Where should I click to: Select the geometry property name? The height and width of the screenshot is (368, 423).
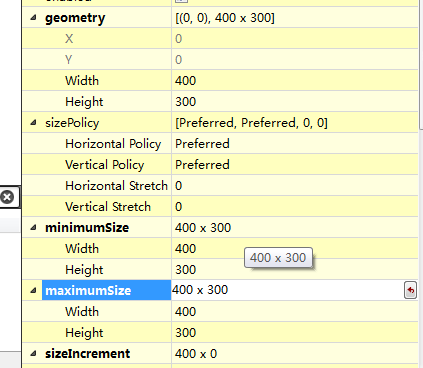pyautogui.click(x=75, y=18)
